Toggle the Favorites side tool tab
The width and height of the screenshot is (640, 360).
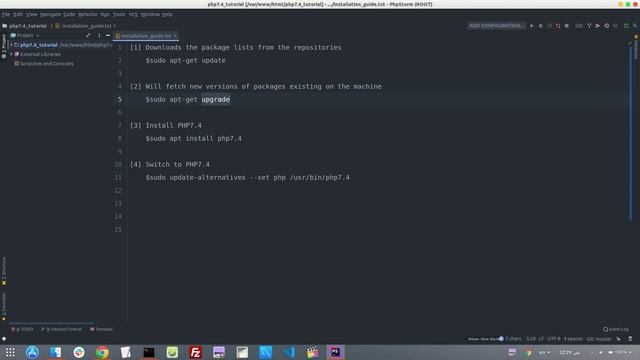click(4, 307)
